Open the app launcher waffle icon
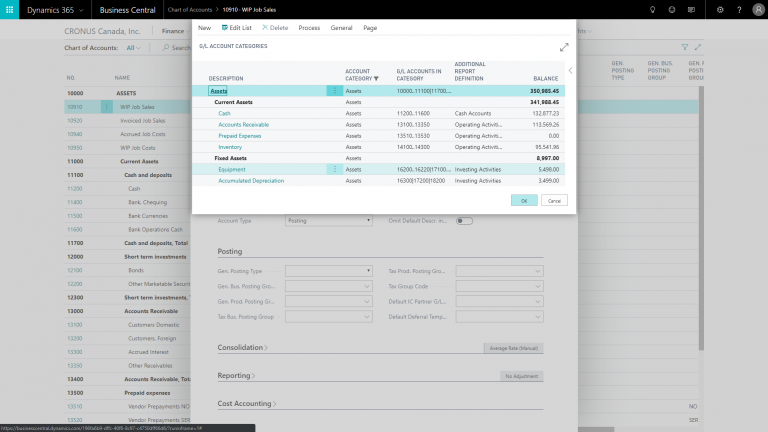 click(9, 9)
